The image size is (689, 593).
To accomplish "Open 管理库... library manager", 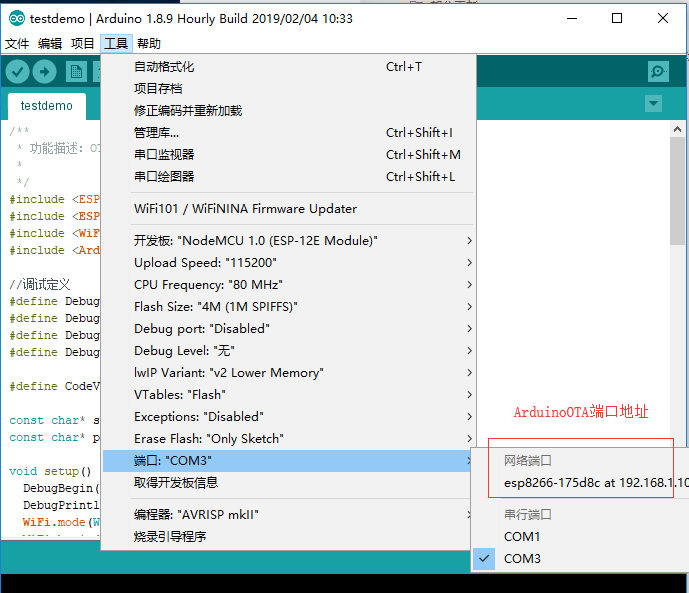I will (x=288, y=133).
